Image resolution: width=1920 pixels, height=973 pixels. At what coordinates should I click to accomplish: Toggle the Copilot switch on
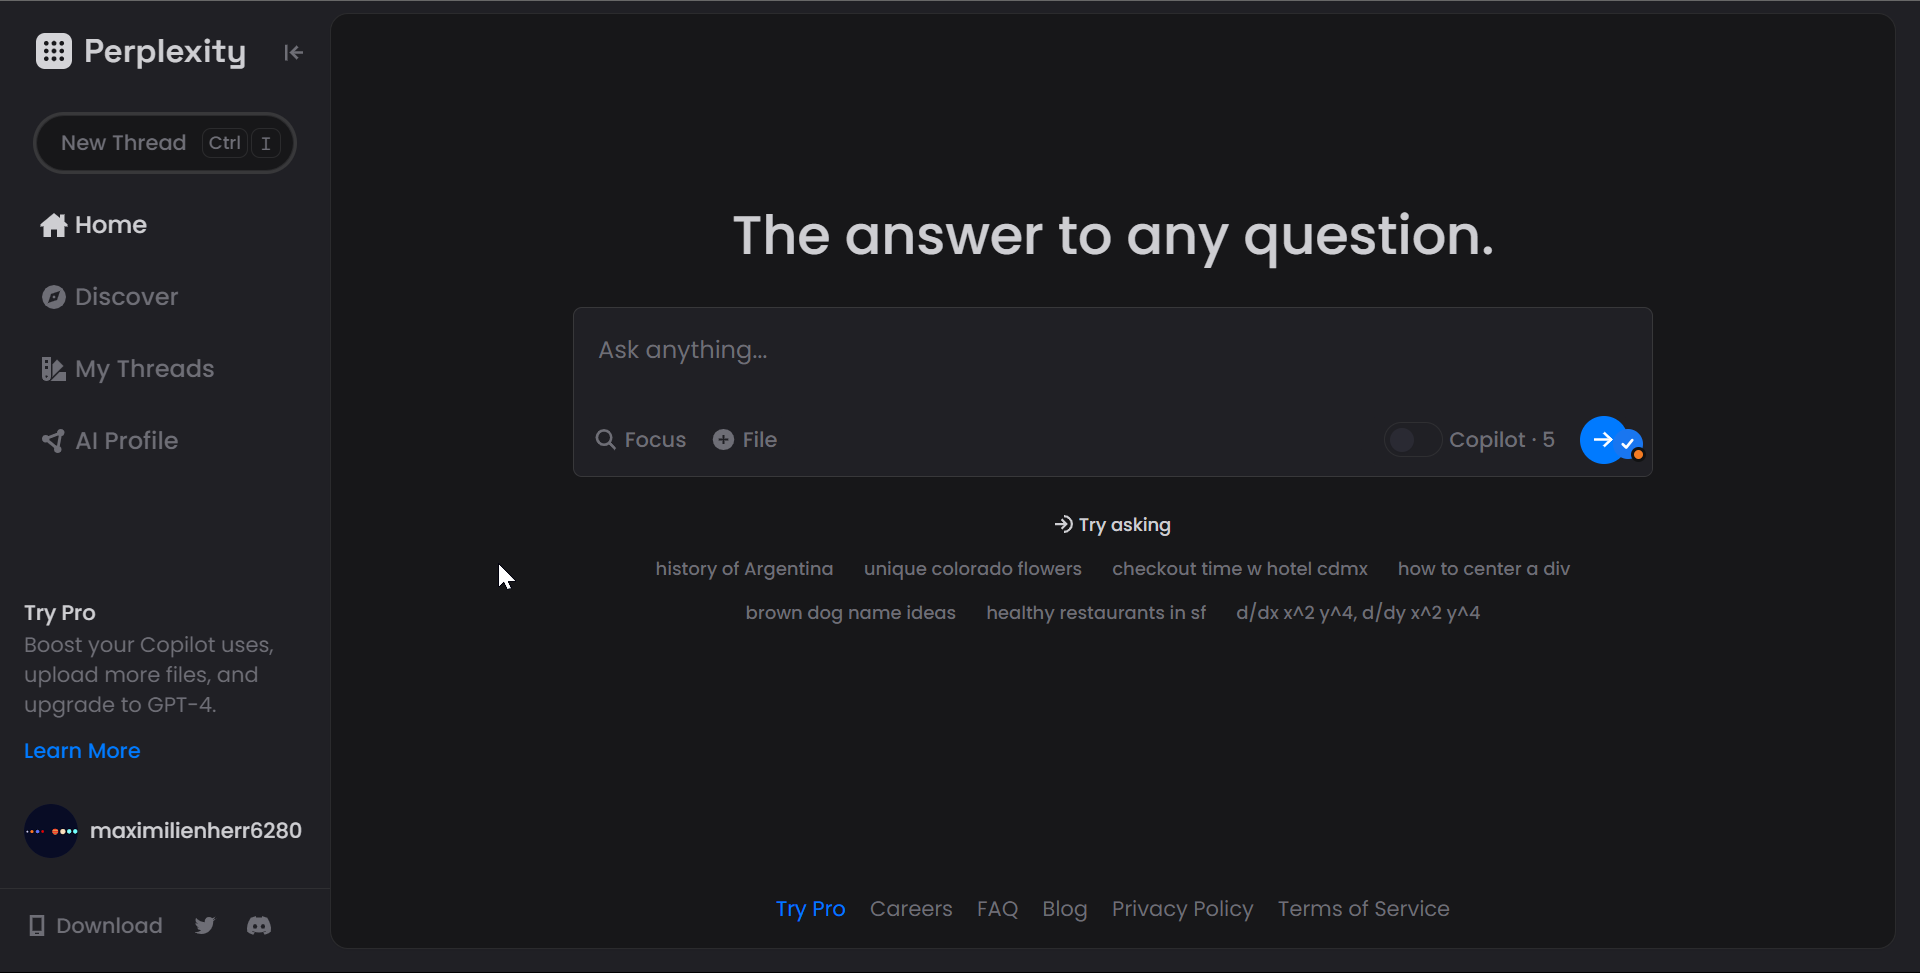tap(1412, 440)
